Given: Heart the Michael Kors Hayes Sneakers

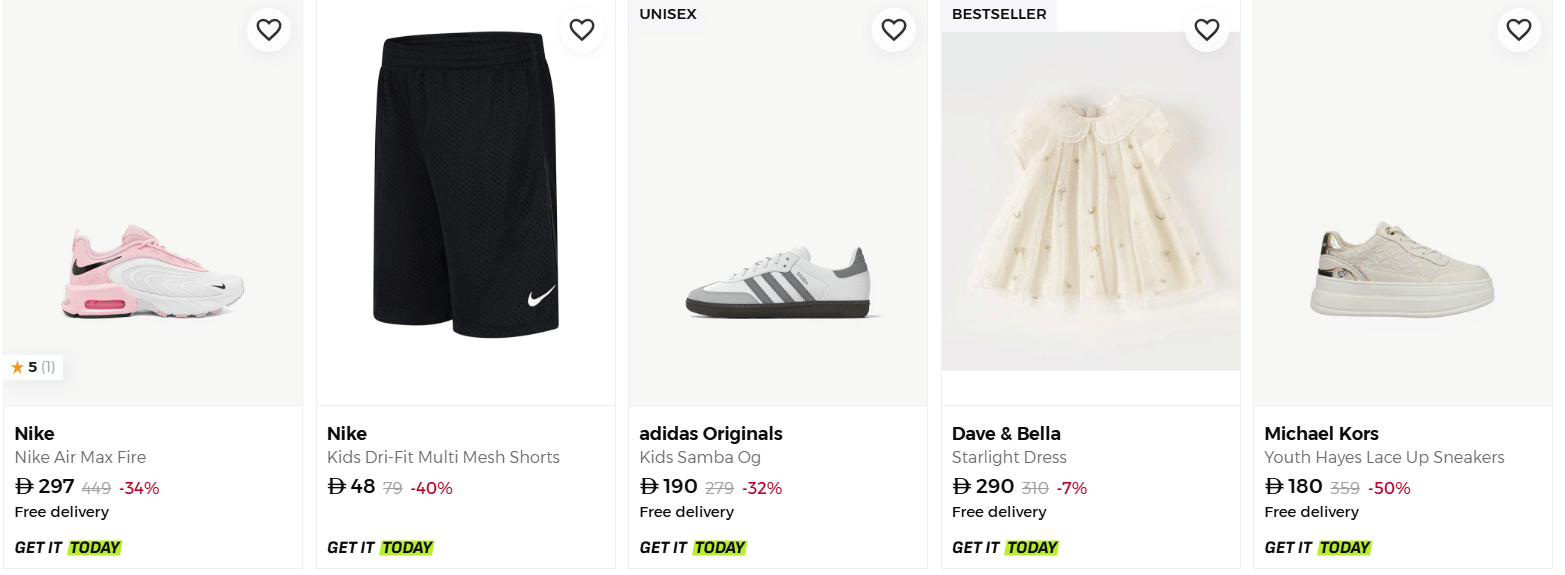Looking at the screenshot, I should click(1519, 30).
